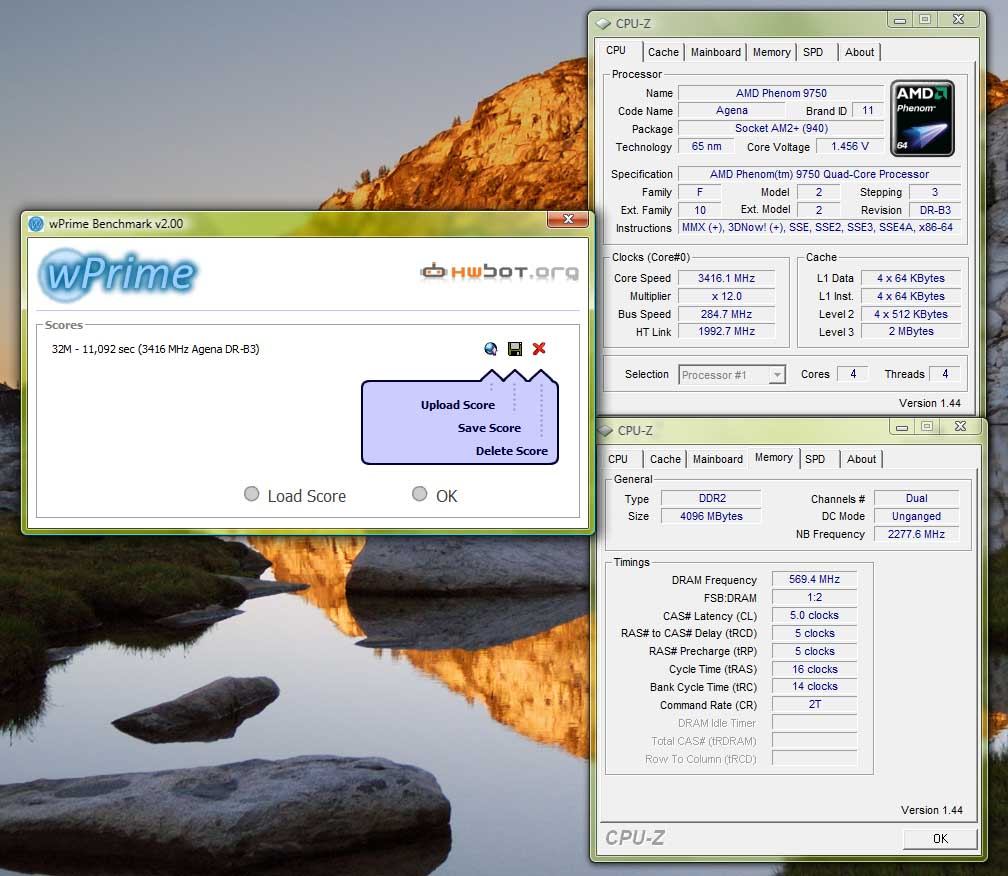Click the Core Speed 3416.1 MHz value
Viewport: 1008px width, 876px height.
click(x=726, y=278)
